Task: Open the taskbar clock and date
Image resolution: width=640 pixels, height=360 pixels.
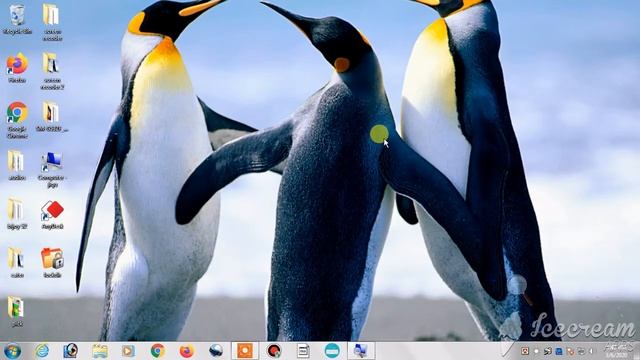Action: (x=619, y=351)
